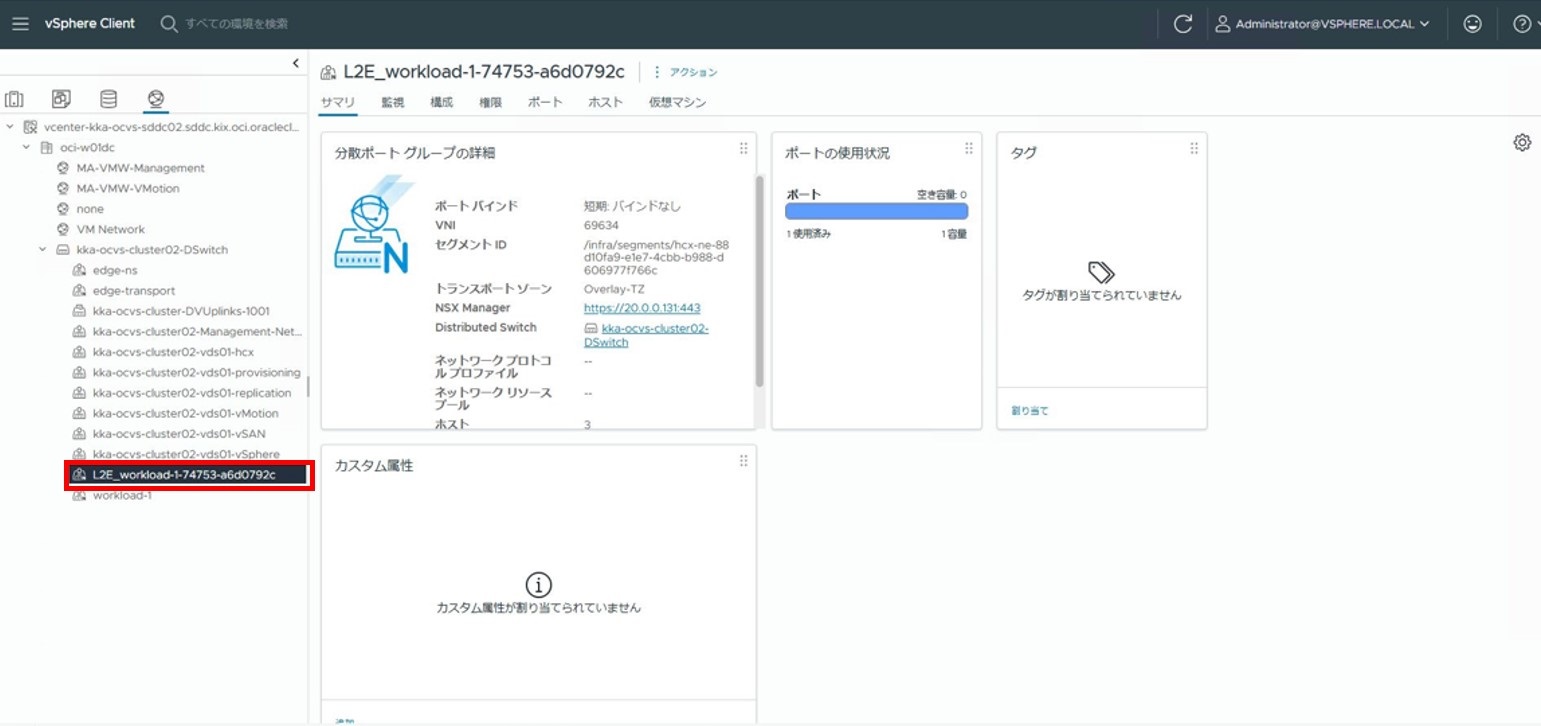
Task: Click the refresh icon in top bar
Action: pos(1183,25)
